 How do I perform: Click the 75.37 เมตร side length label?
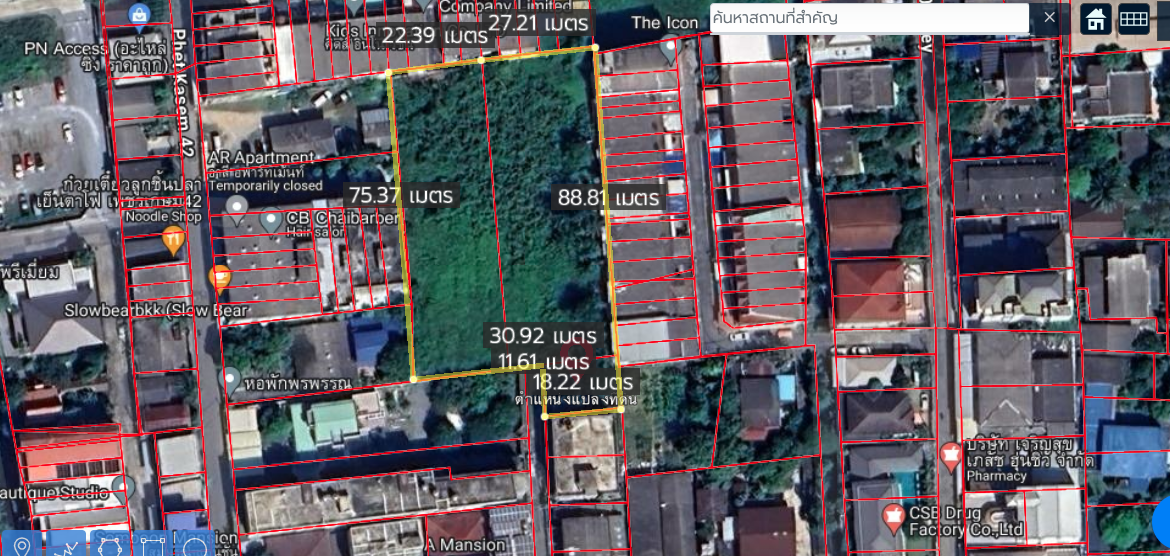[x=400, y=195]
